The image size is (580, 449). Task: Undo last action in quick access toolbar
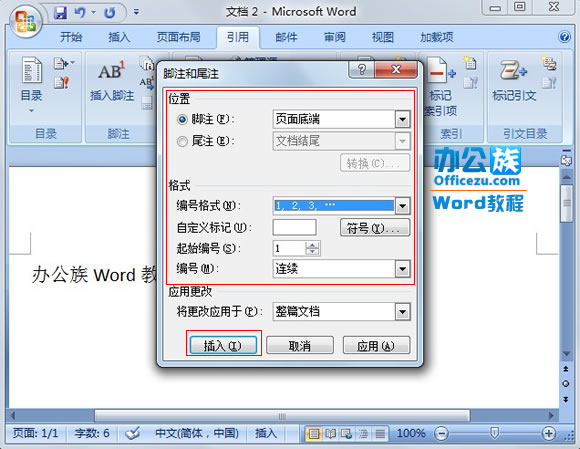tap(80, 13)
